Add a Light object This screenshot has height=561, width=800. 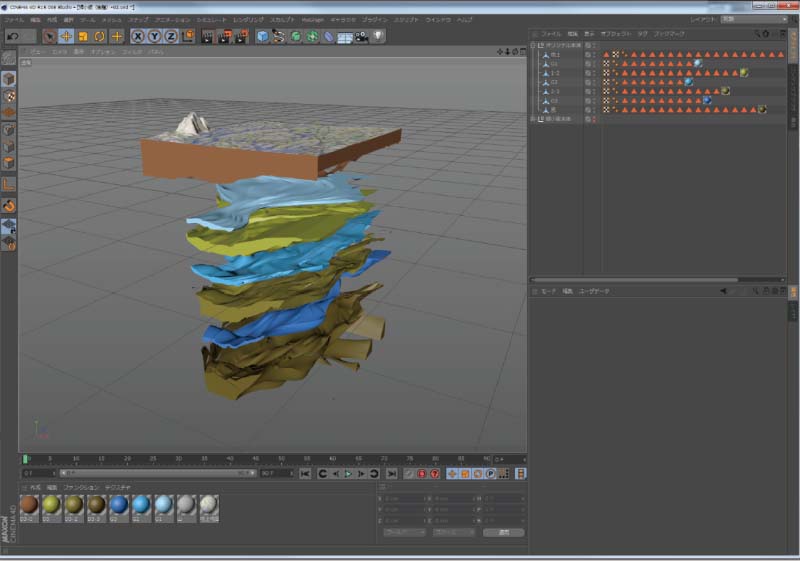378,36
